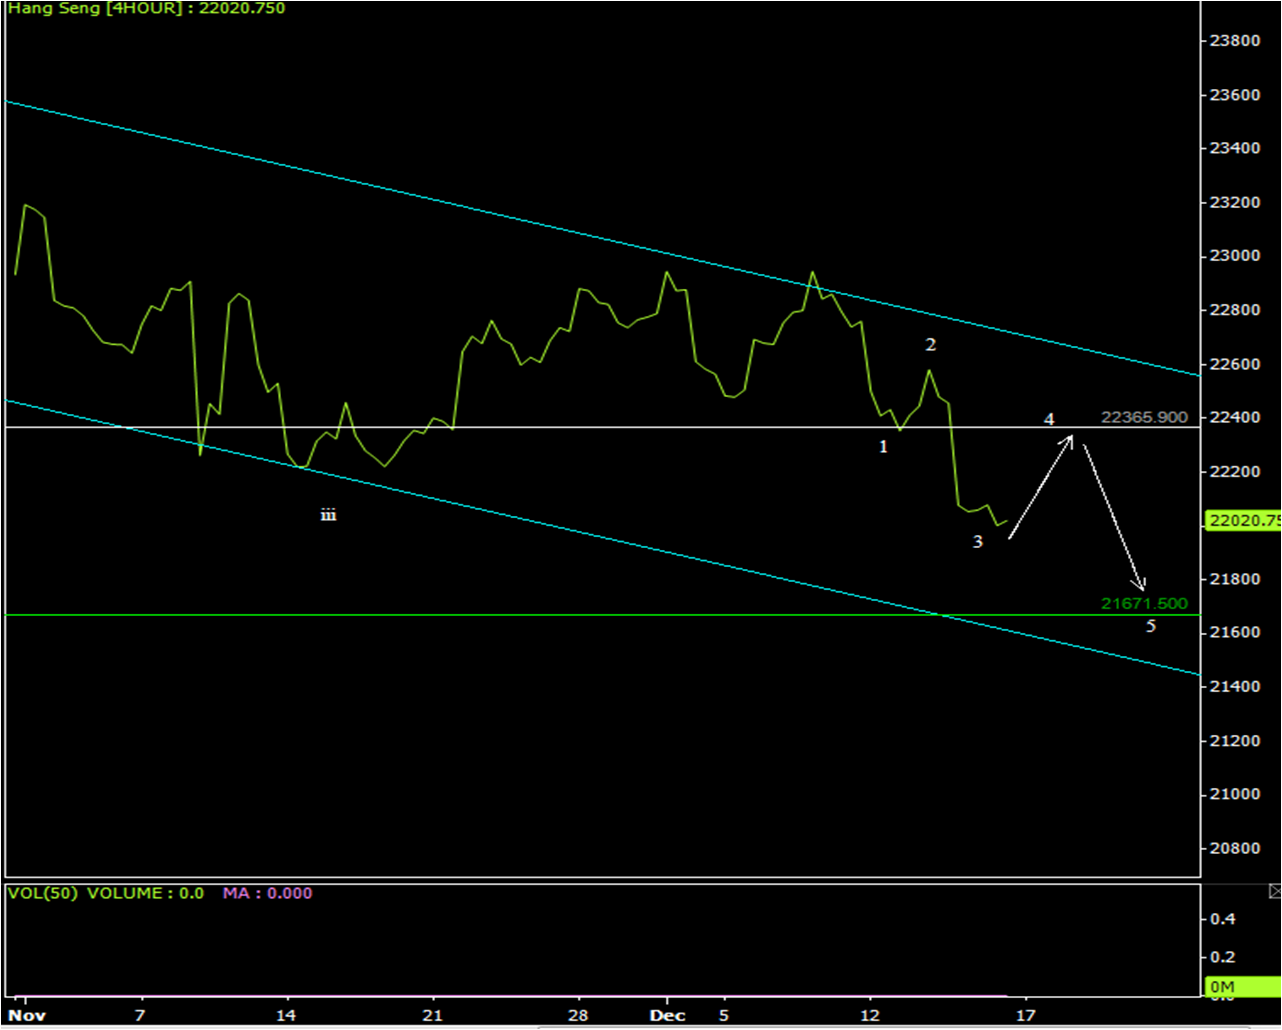The height and width of the screenshot is (1030, 1282).
Task: Click the 23400 price axis label
Action: [1235, 148]
